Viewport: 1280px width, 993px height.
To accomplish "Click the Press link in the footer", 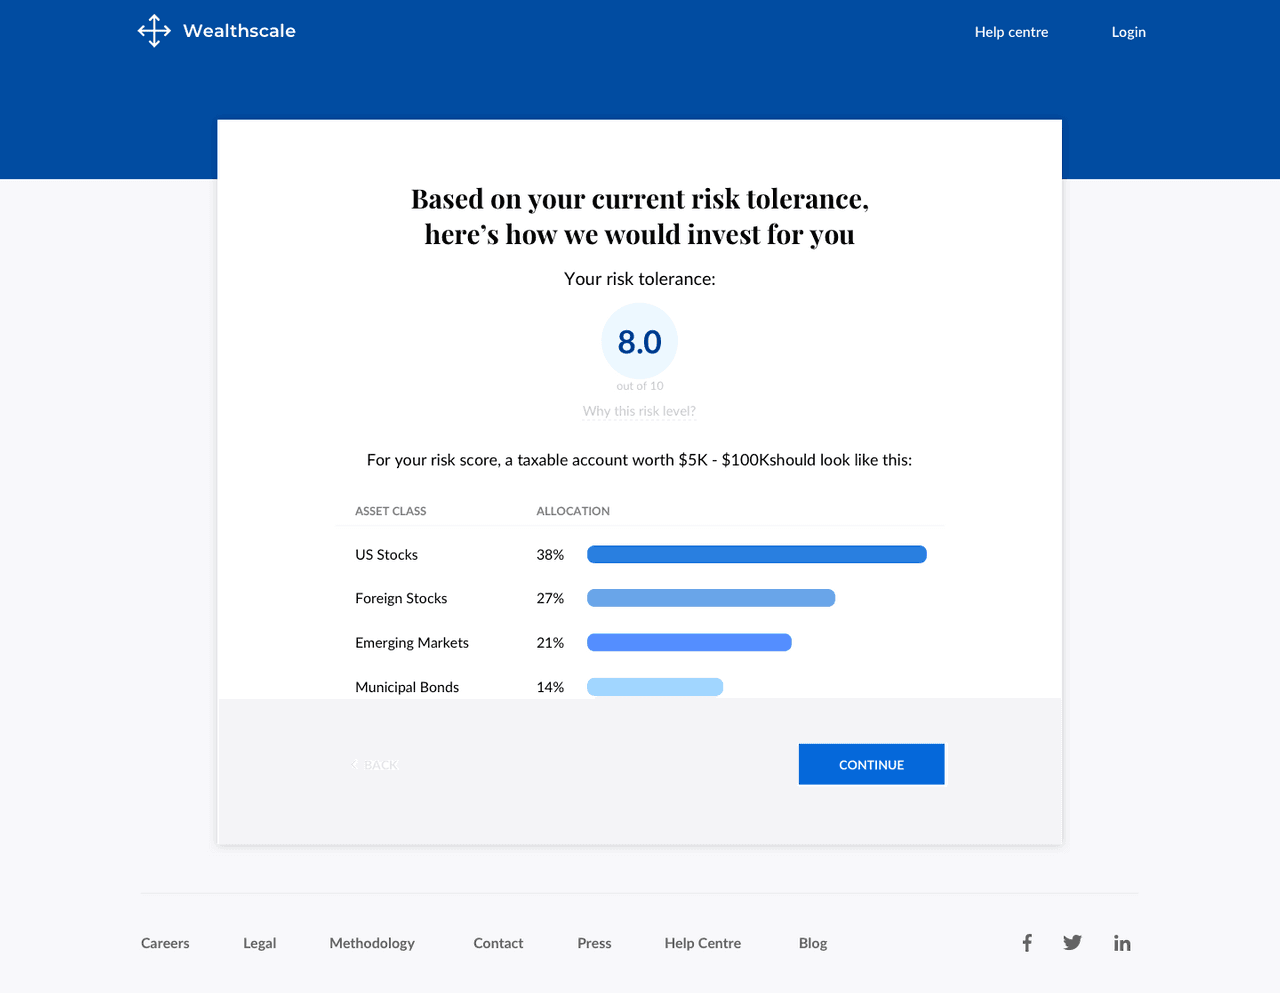I will click(x=594, y=942).
